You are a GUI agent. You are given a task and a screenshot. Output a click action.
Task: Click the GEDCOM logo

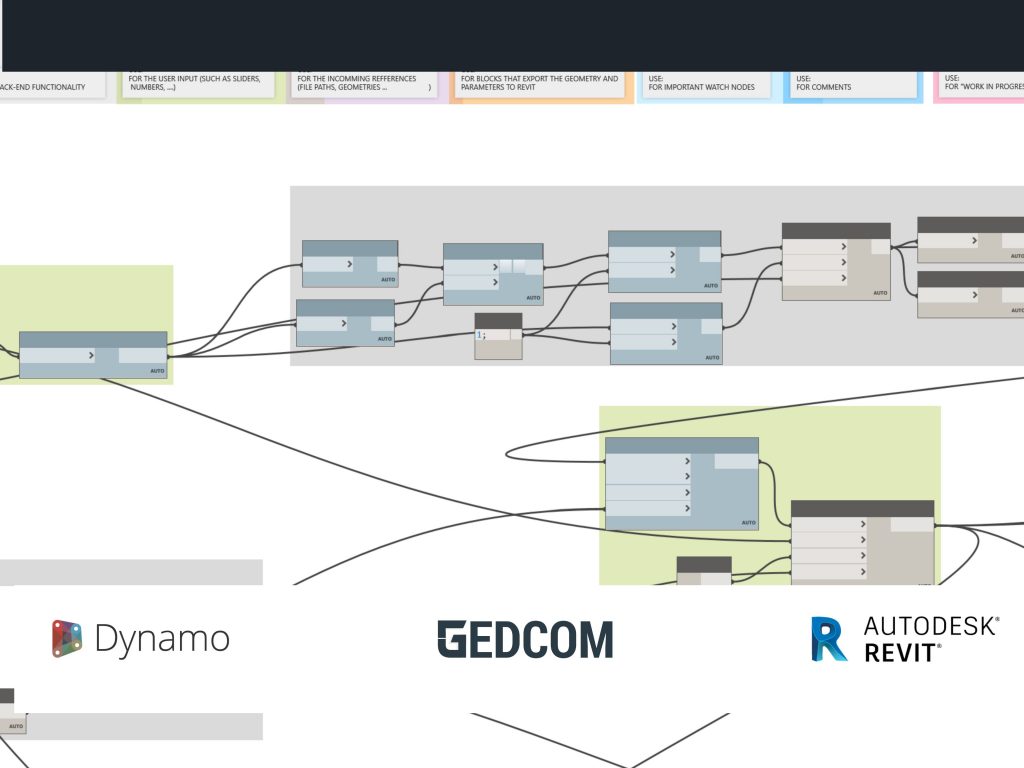coord(525,640)
